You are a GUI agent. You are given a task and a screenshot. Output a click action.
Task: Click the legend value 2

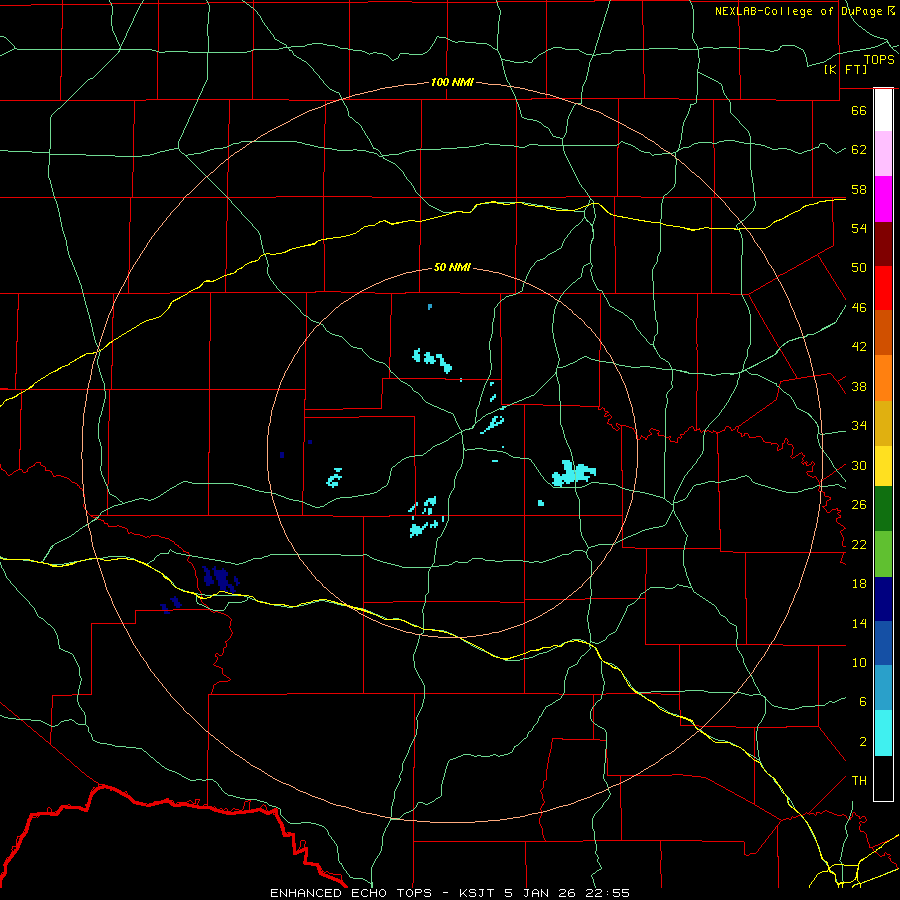coord(863,742)
